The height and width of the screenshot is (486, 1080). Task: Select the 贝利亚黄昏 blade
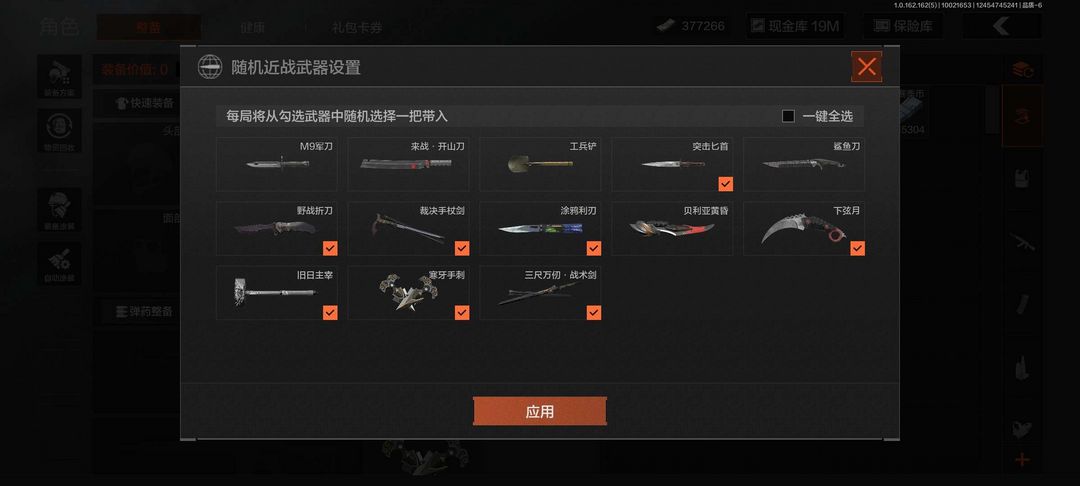(x=672, y=229)
